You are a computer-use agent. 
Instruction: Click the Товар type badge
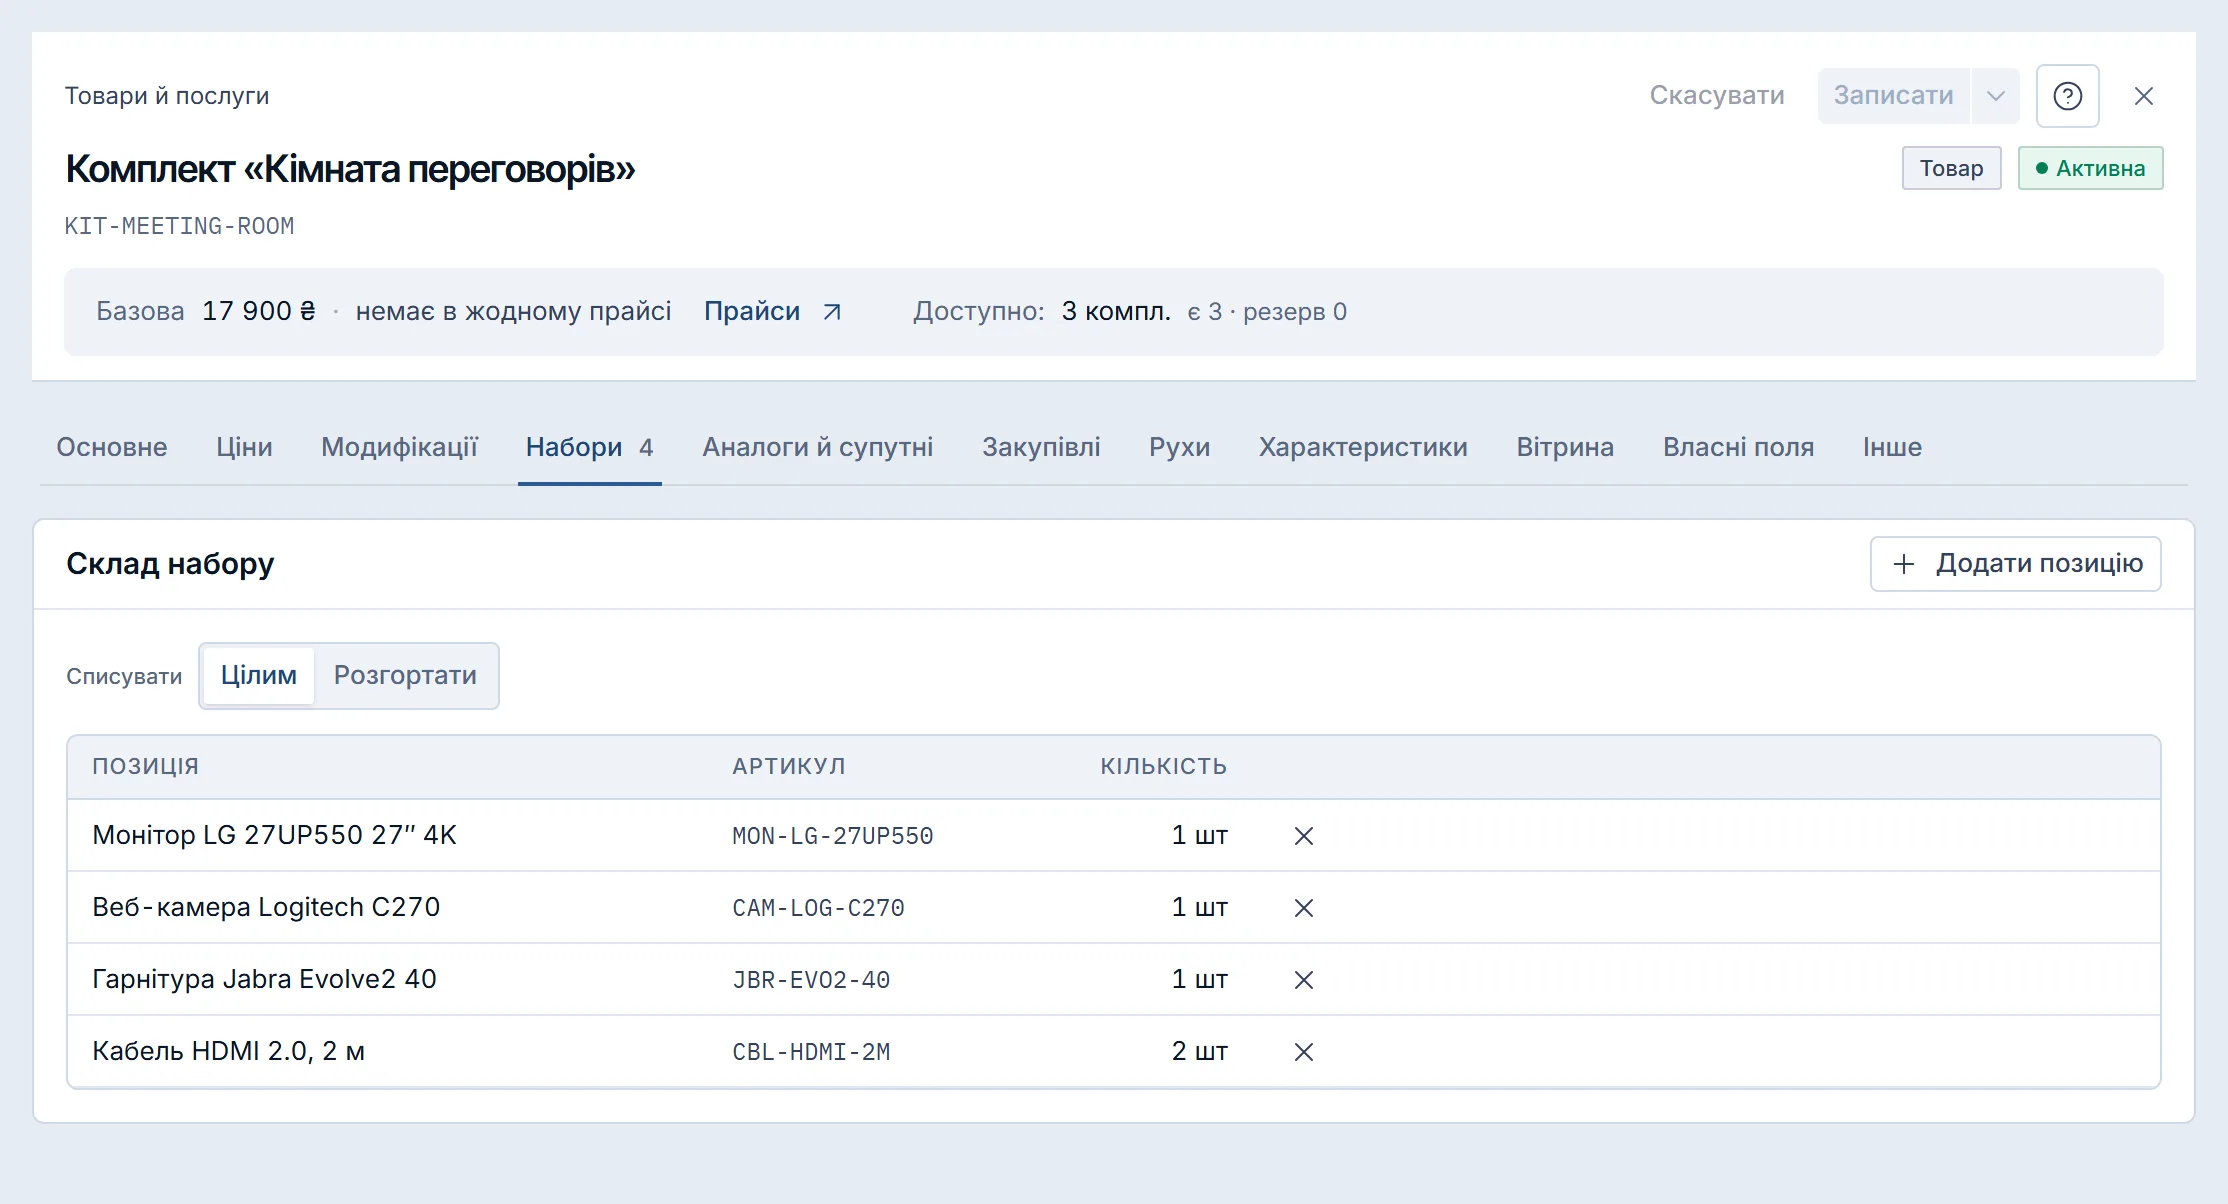point(1951,168)
